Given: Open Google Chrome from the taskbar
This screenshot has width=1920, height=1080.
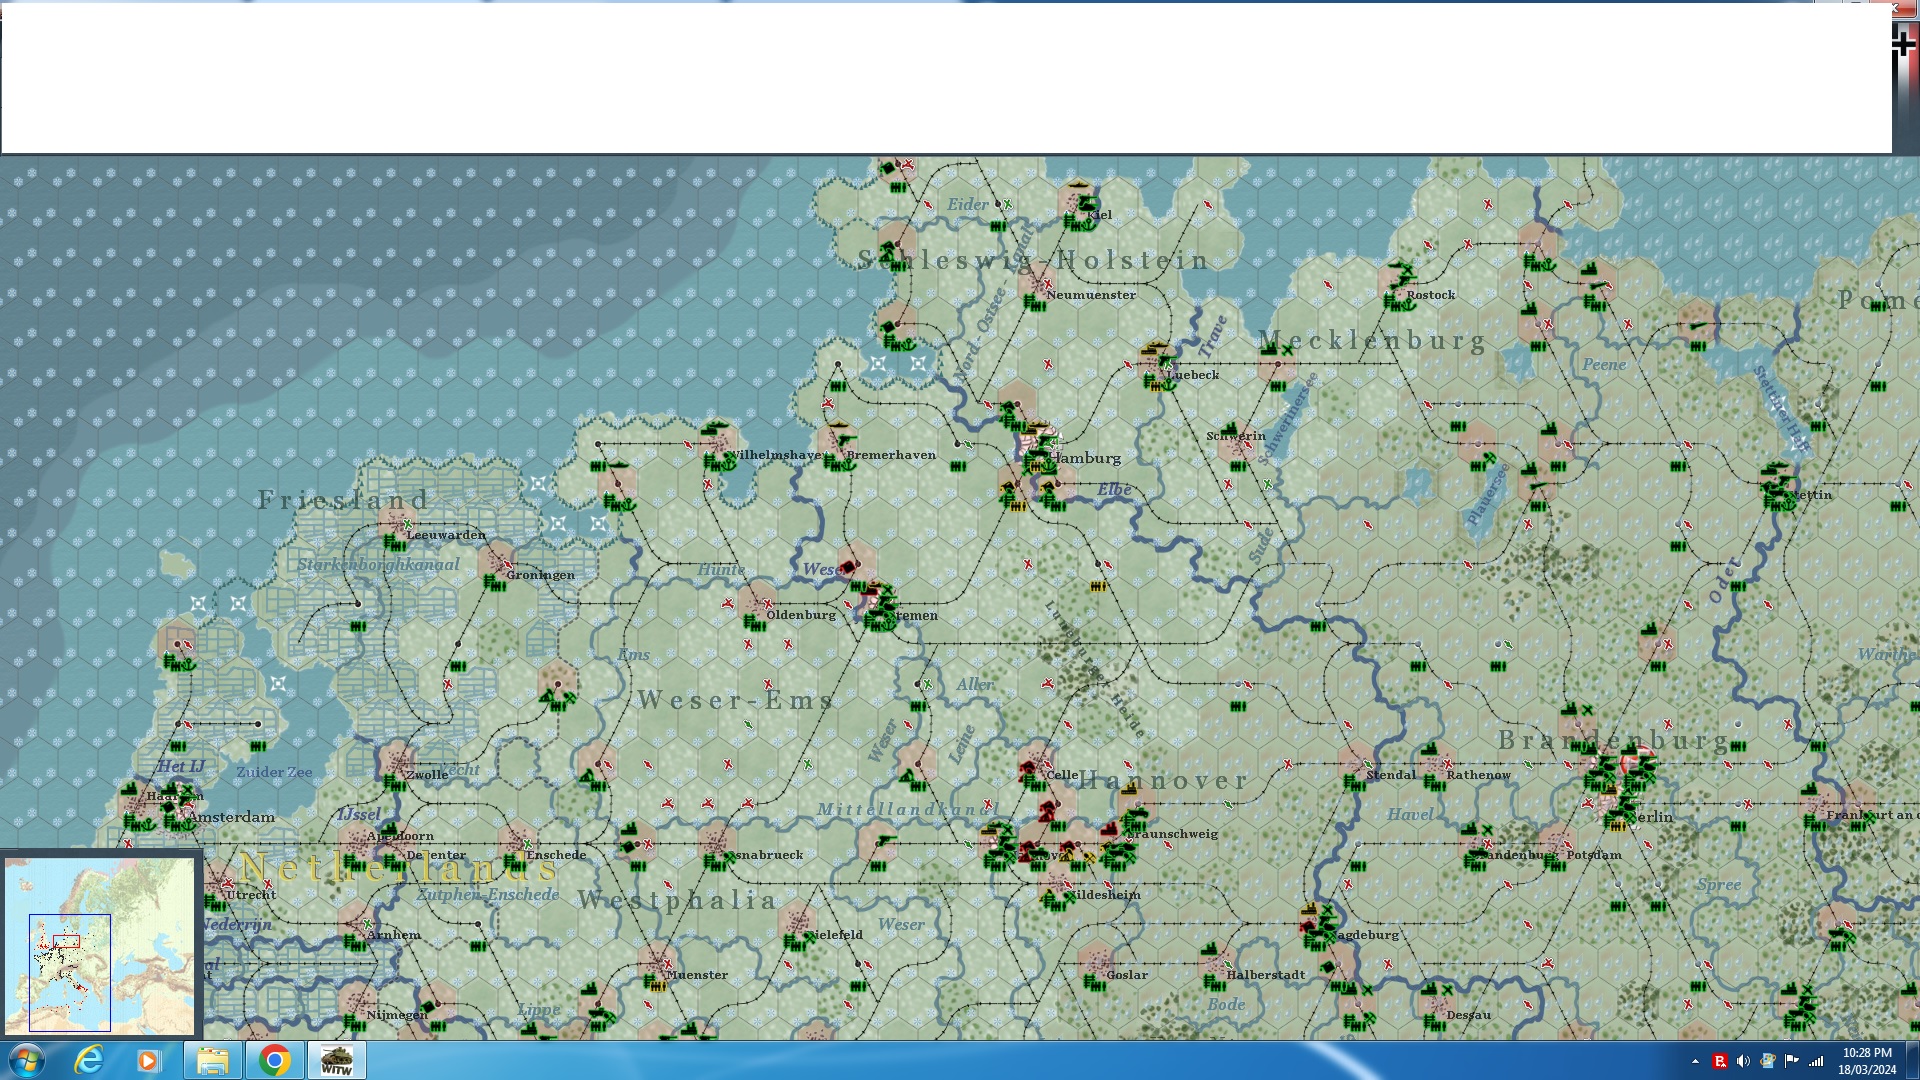Looking at the screenshot, I should click(x=274, y=1060).
